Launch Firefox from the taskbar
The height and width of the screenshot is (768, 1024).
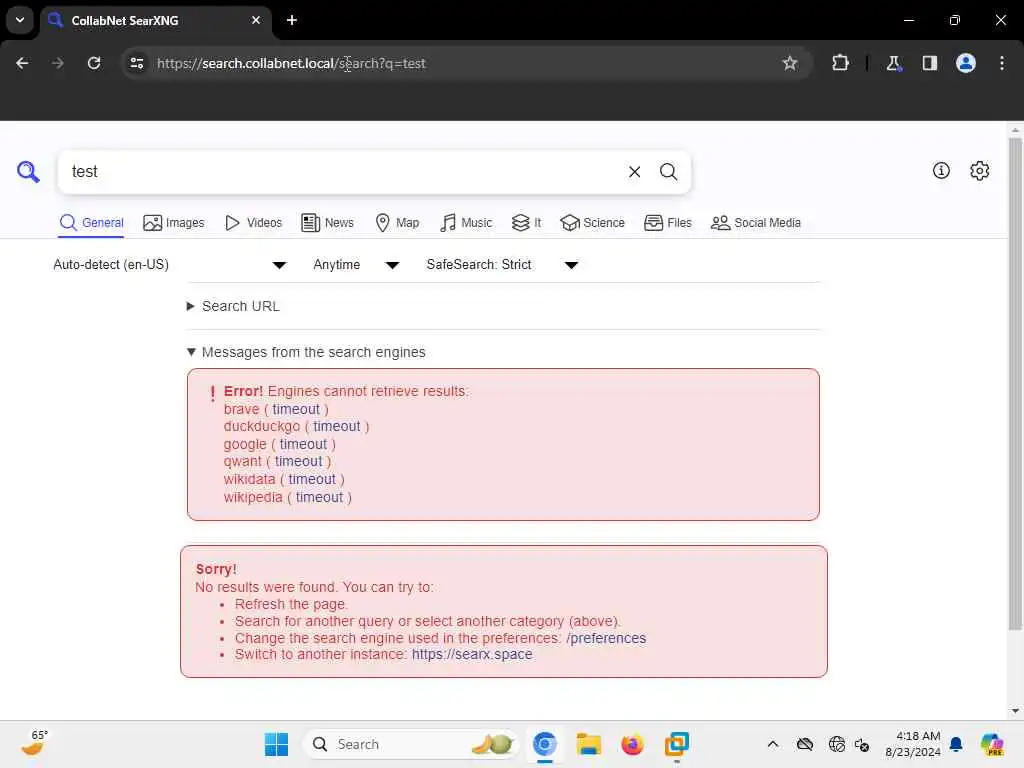(632, 744)
